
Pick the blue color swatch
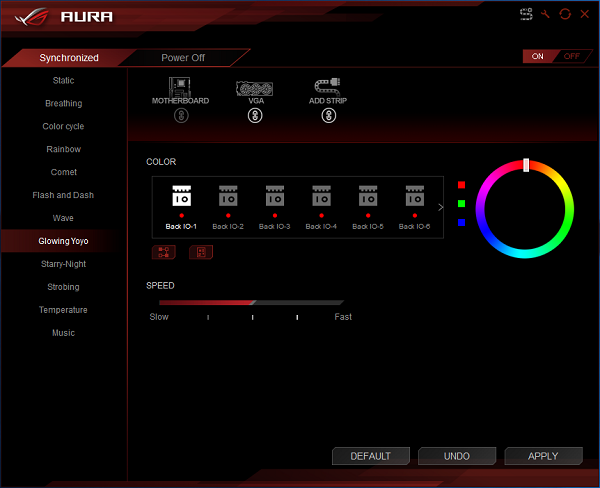point(461,222)
